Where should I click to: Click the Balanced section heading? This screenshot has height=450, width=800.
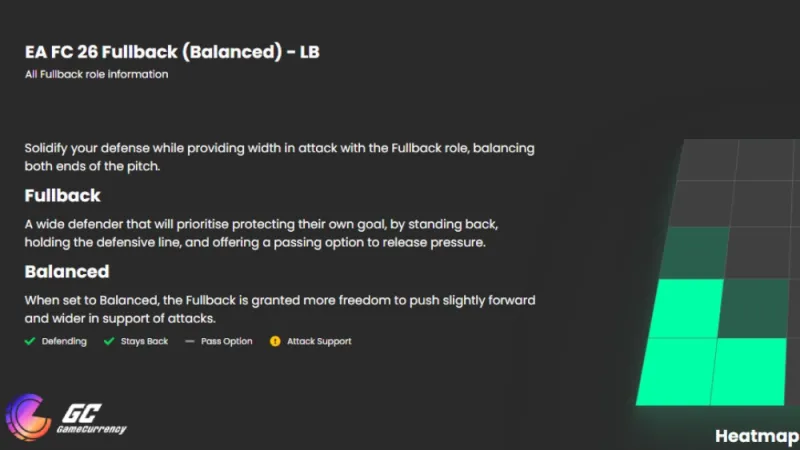pyautogui.click(x=66, y=271)
